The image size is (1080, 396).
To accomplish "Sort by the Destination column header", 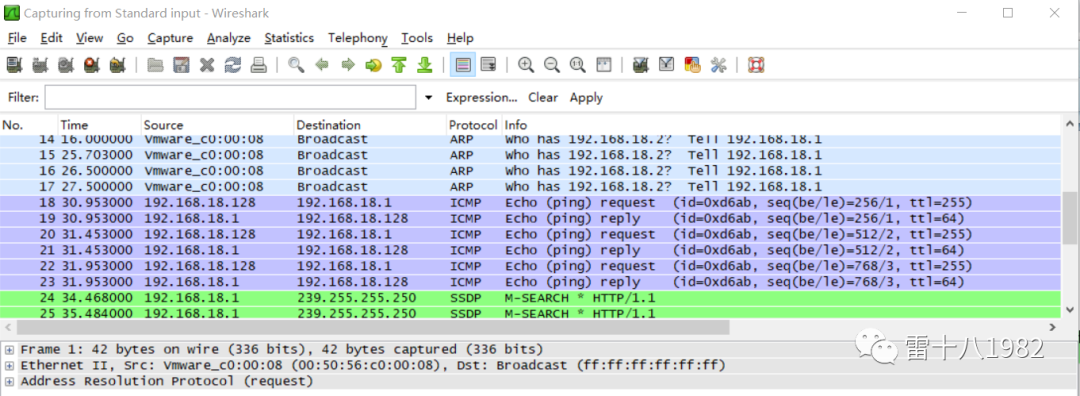I will point(370,125).
